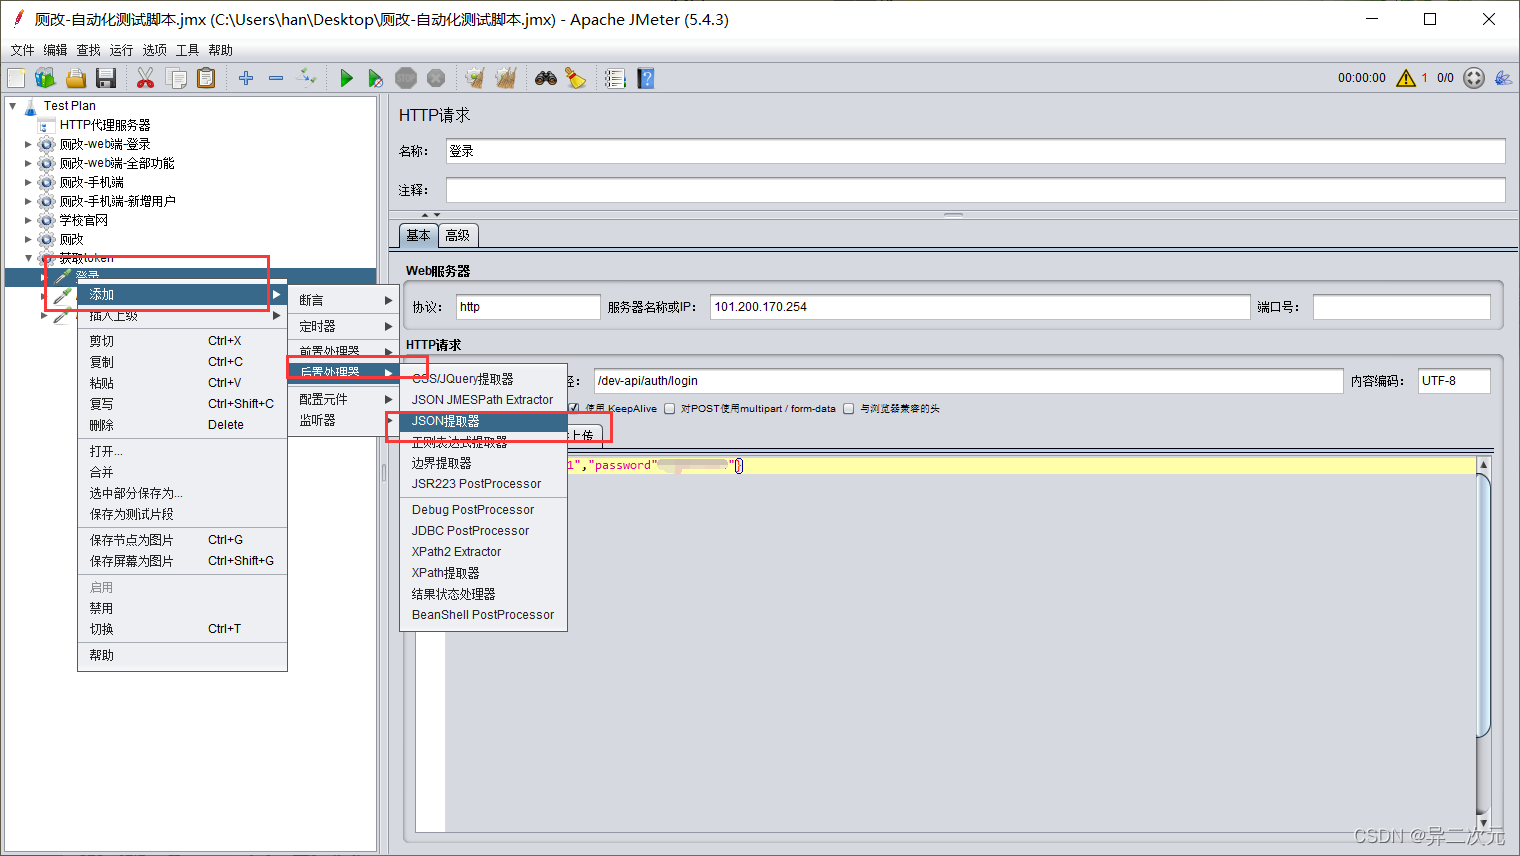
Task: Click 删除 in the context menu
Action: point(182,425)
